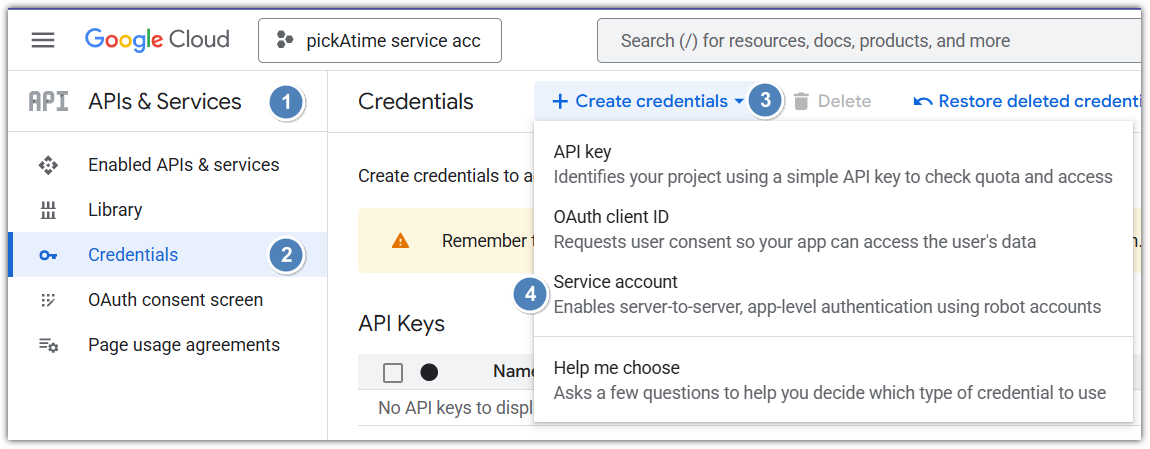Open the pickAtime service acc project selector
This screenshot has width=1150, height=449.
pyautogui.click(x=380, y=41)
